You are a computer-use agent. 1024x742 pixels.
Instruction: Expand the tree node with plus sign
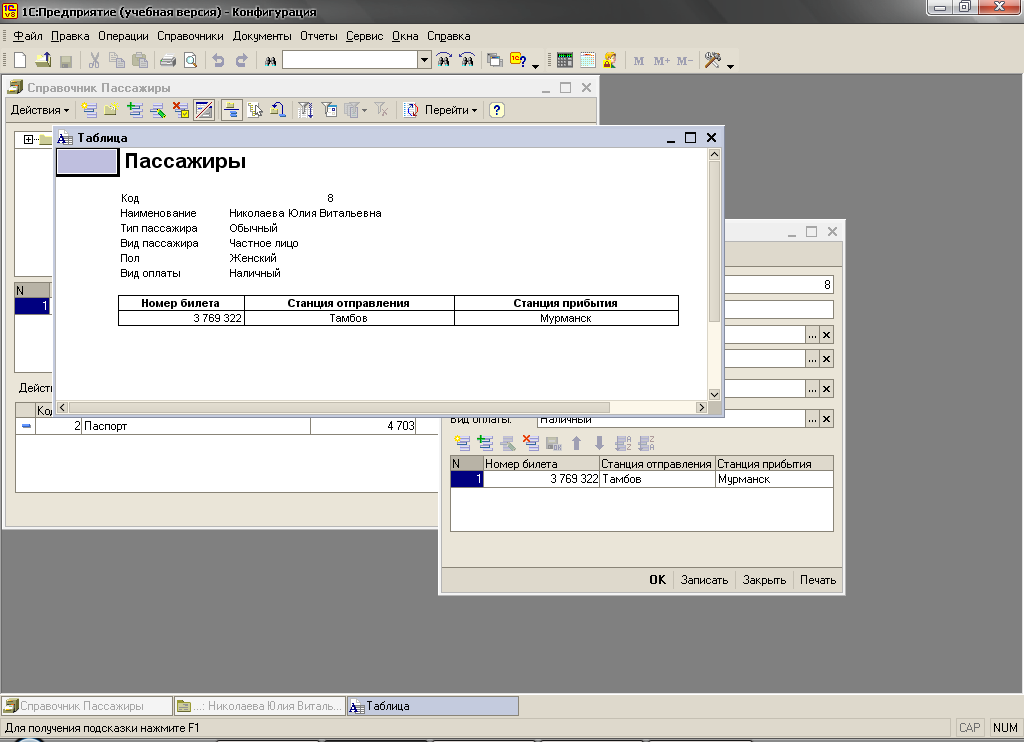pyautogui.click(x=29, y=139)
